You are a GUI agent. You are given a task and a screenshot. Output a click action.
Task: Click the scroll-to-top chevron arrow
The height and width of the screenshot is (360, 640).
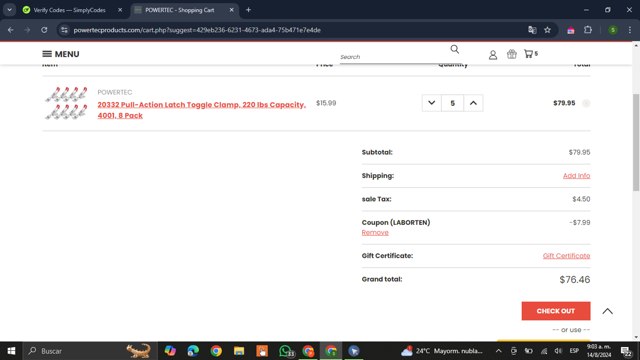[607, 311]
